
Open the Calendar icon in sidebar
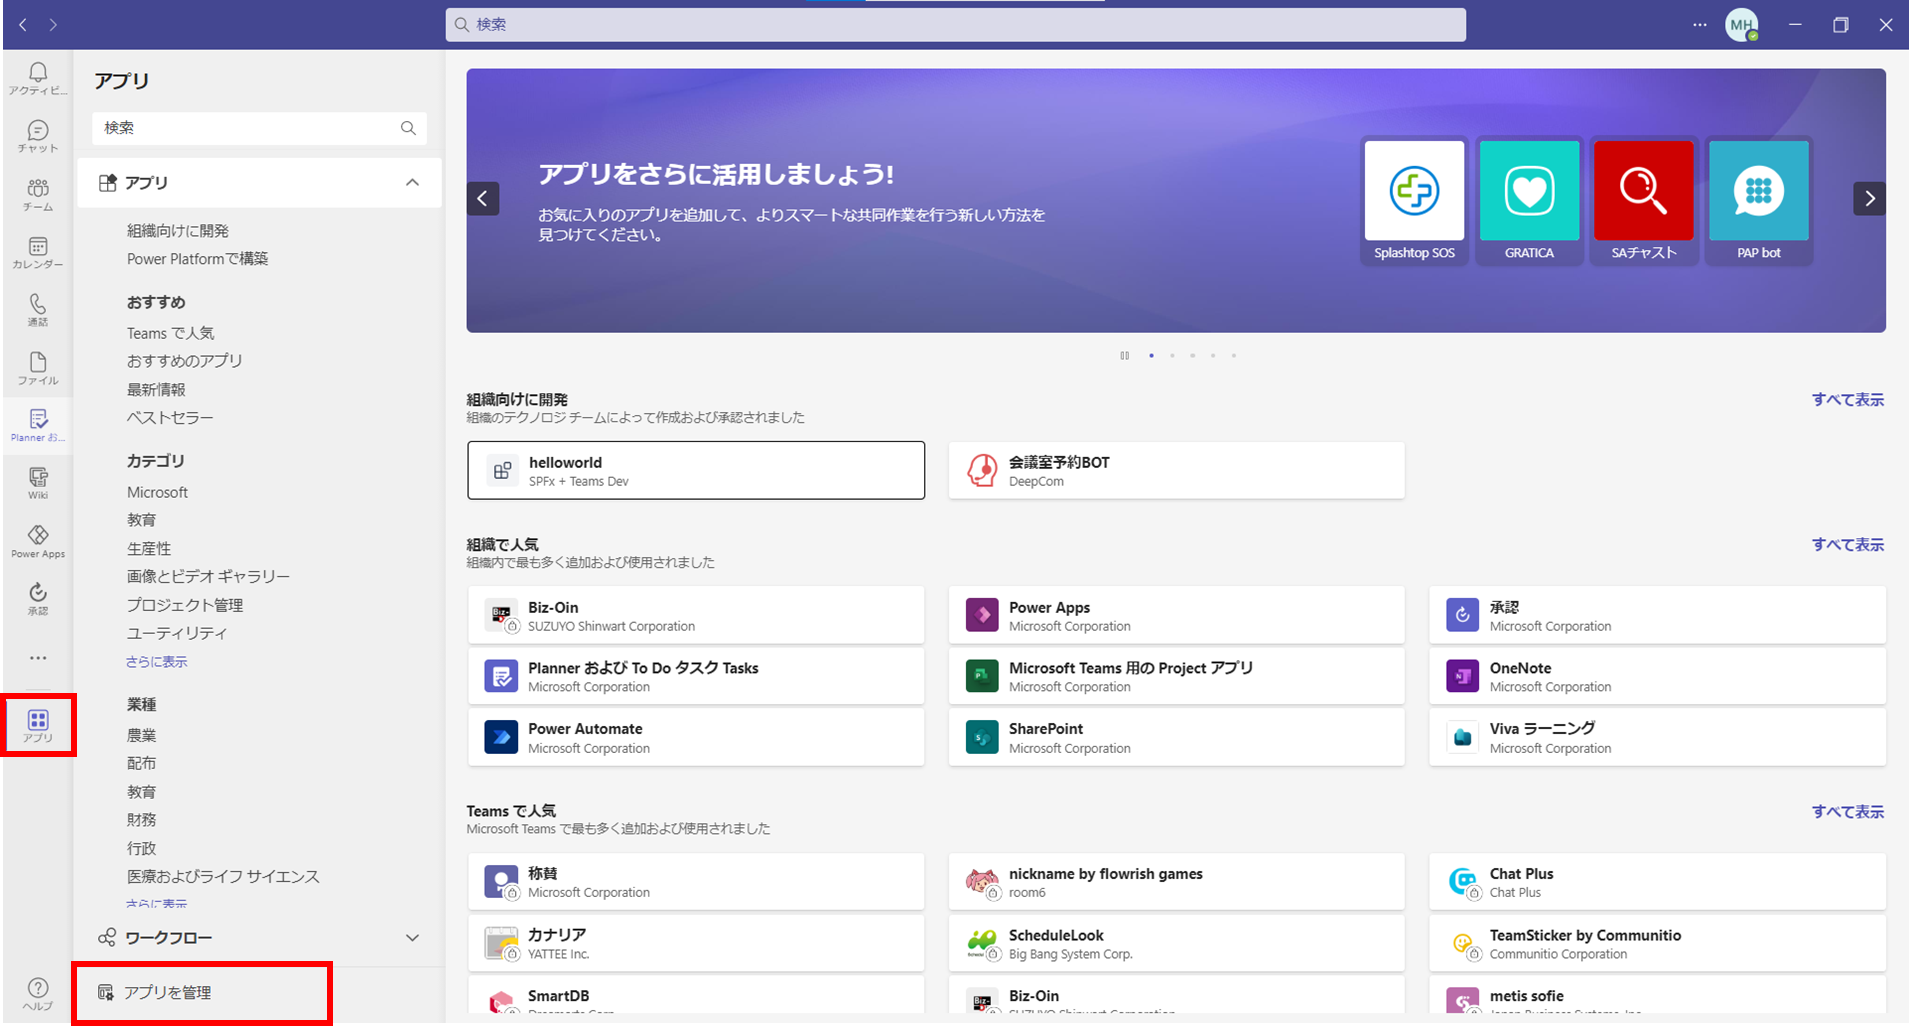(38, 252)
